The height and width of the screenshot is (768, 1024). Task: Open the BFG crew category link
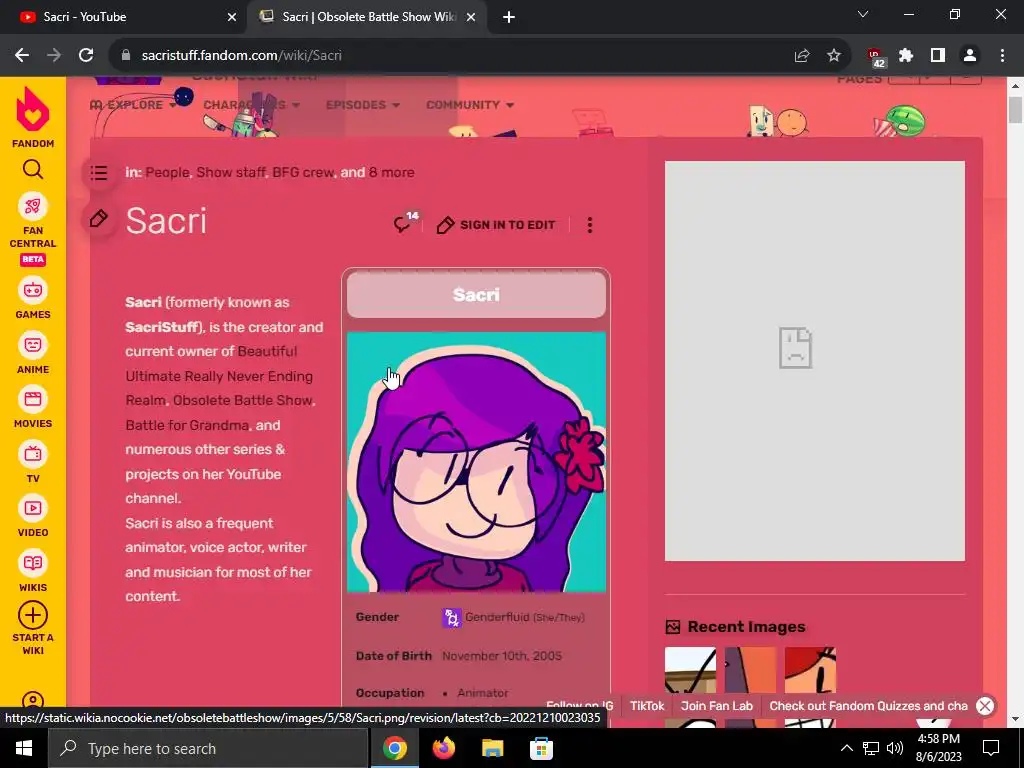pos(303,172)
